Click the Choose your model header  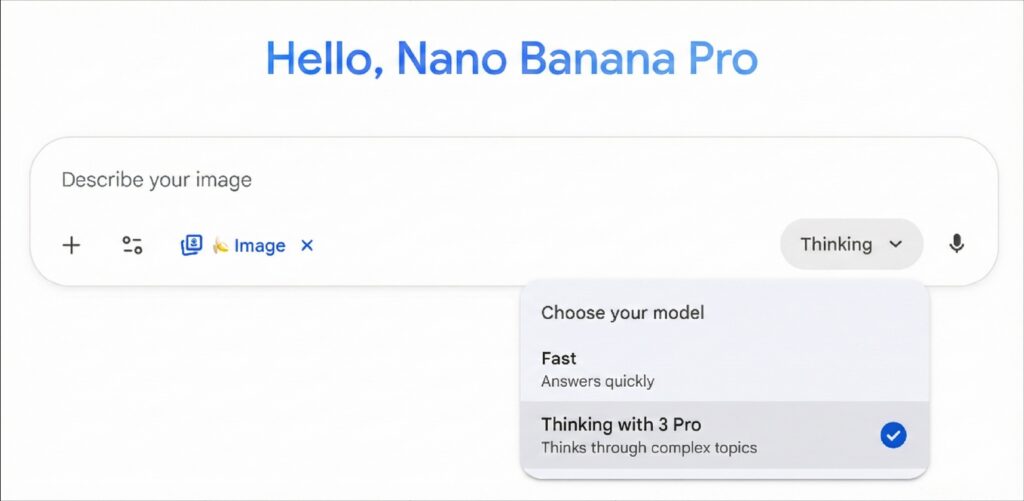pos(622,313)
